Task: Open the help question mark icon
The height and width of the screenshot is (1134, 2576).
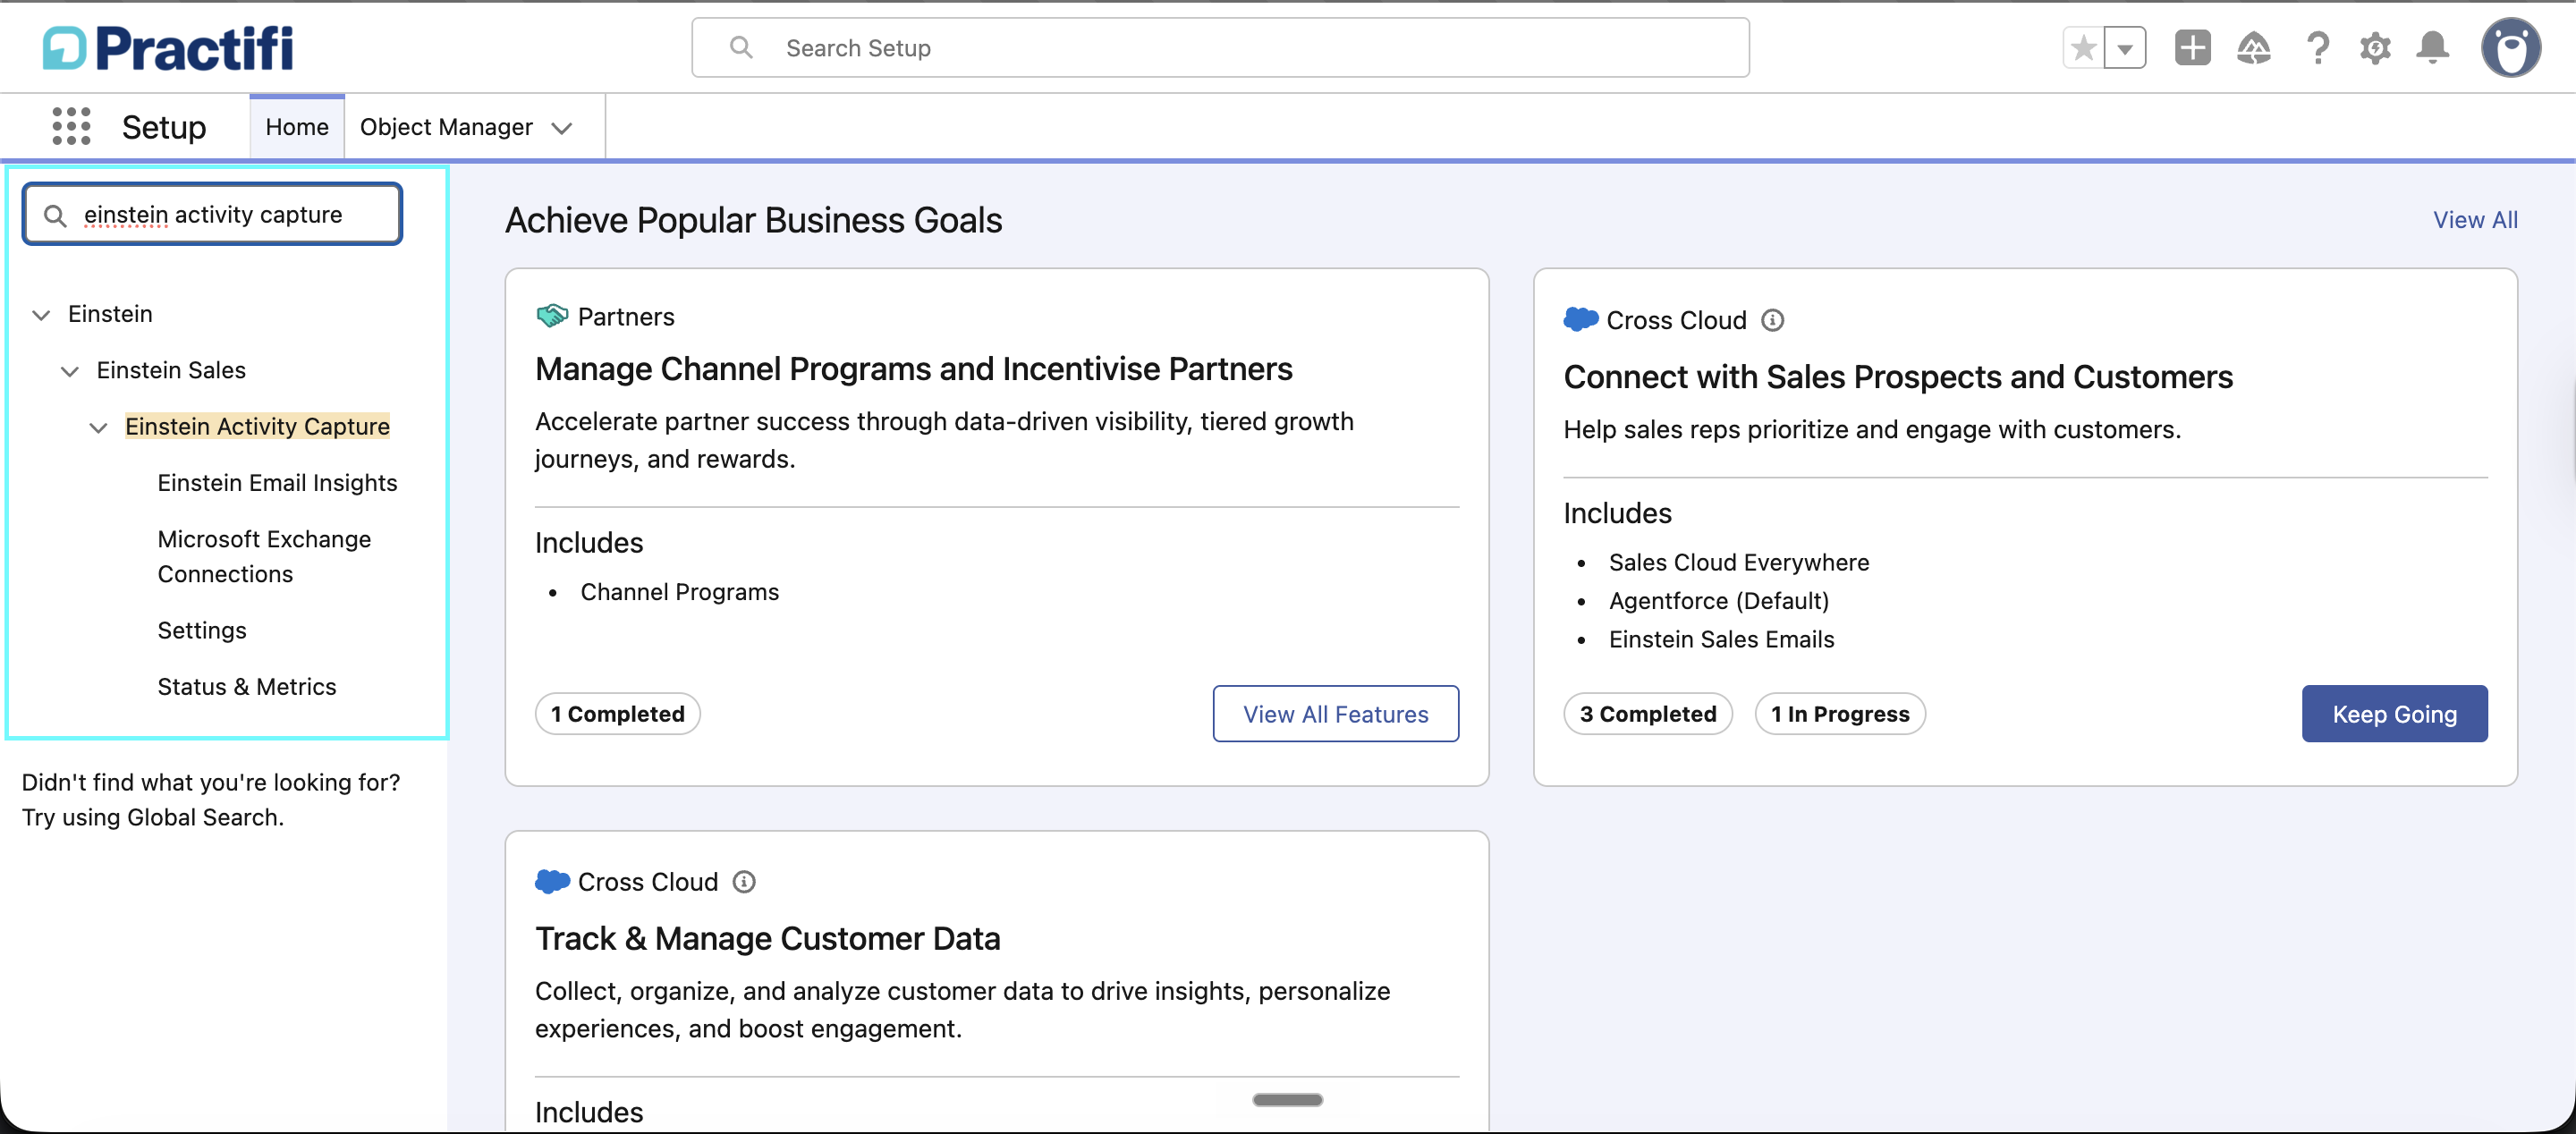Action: pos(2317,48)
